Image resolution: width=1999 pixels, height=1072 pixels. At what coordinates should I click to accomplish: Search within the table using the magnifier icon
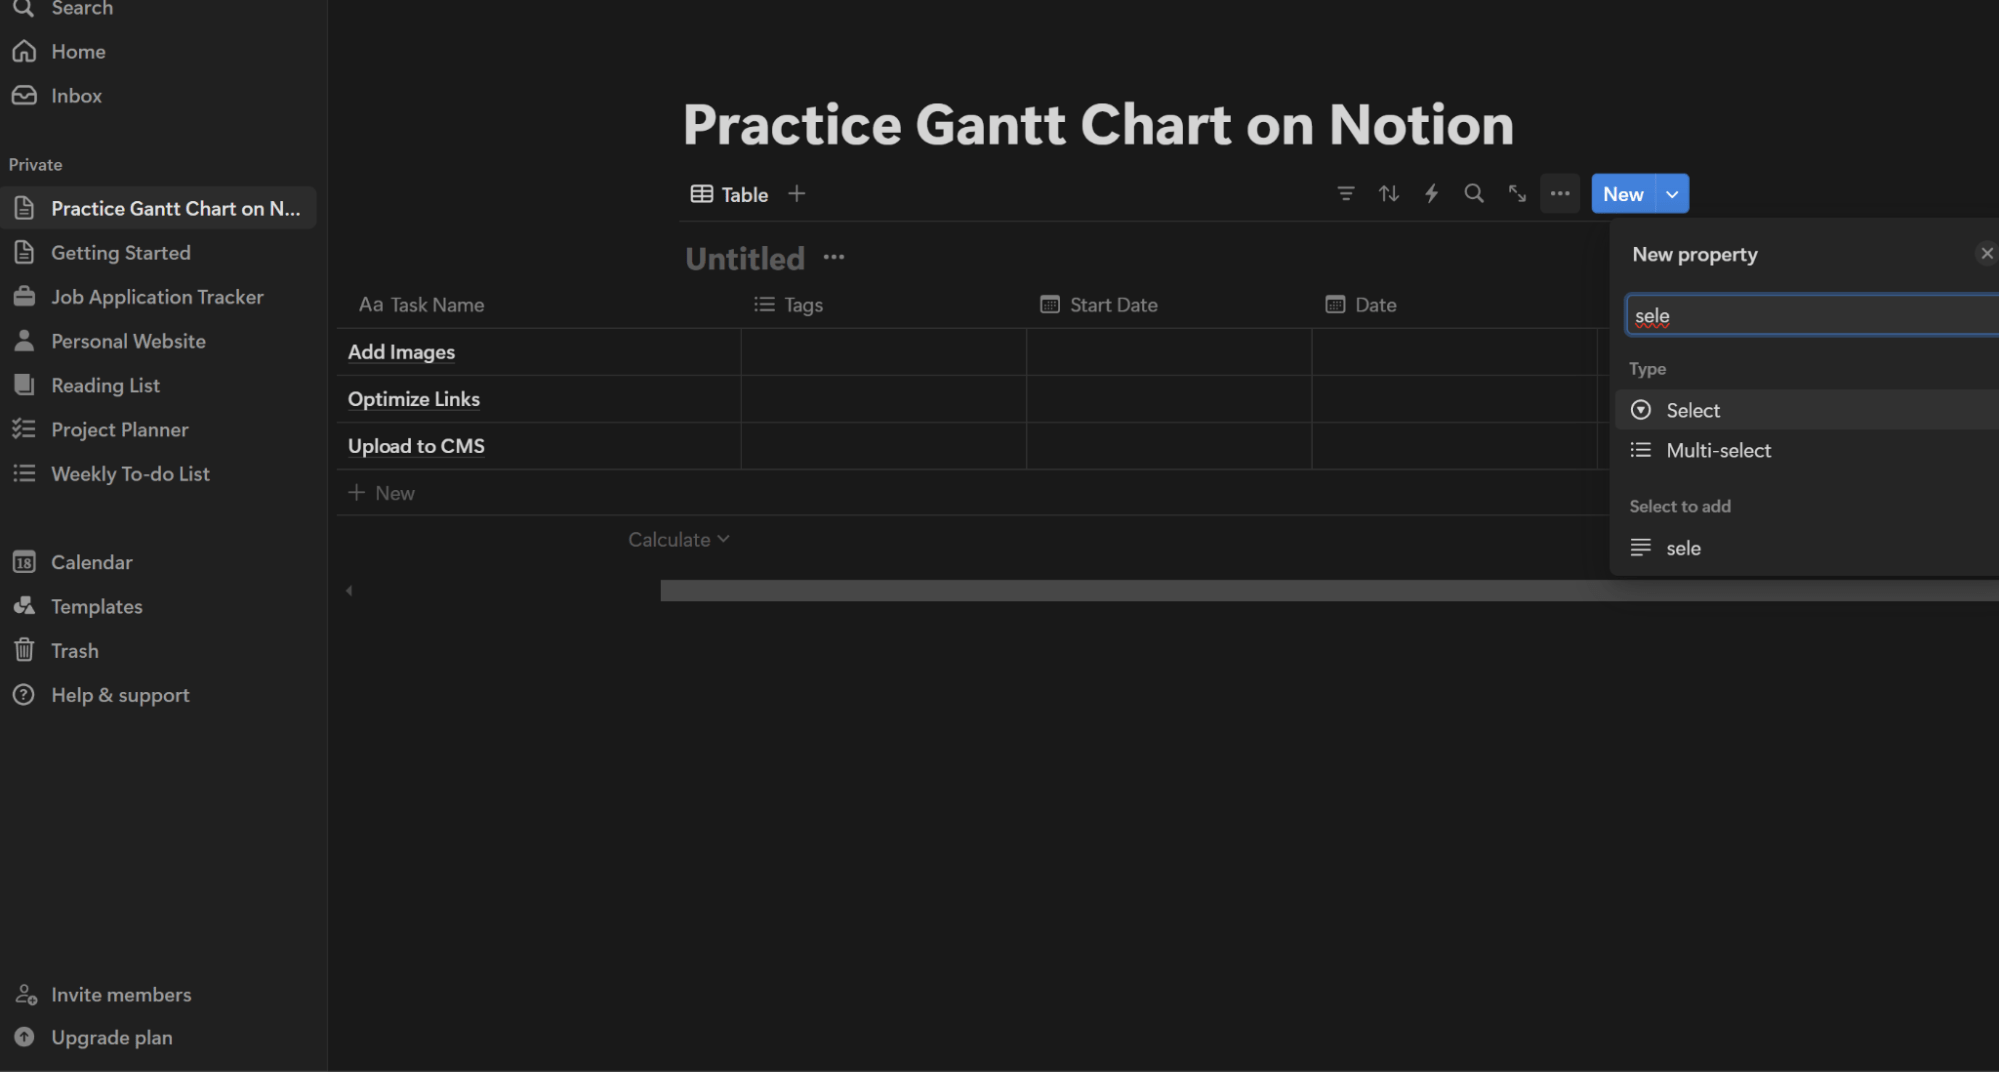click(1473, 193)
